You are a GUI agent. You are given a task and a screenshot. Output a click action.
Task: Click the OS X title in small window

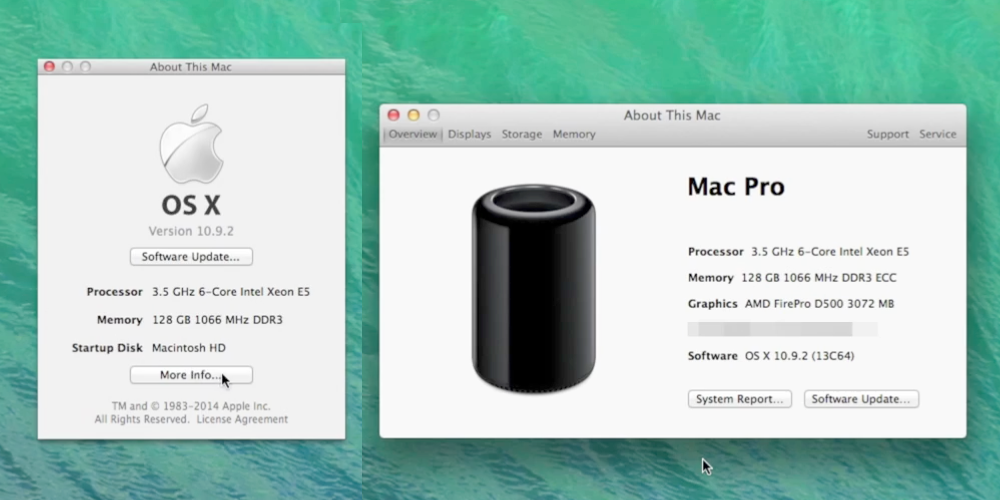pyautogui.click(x=191, y=205)
